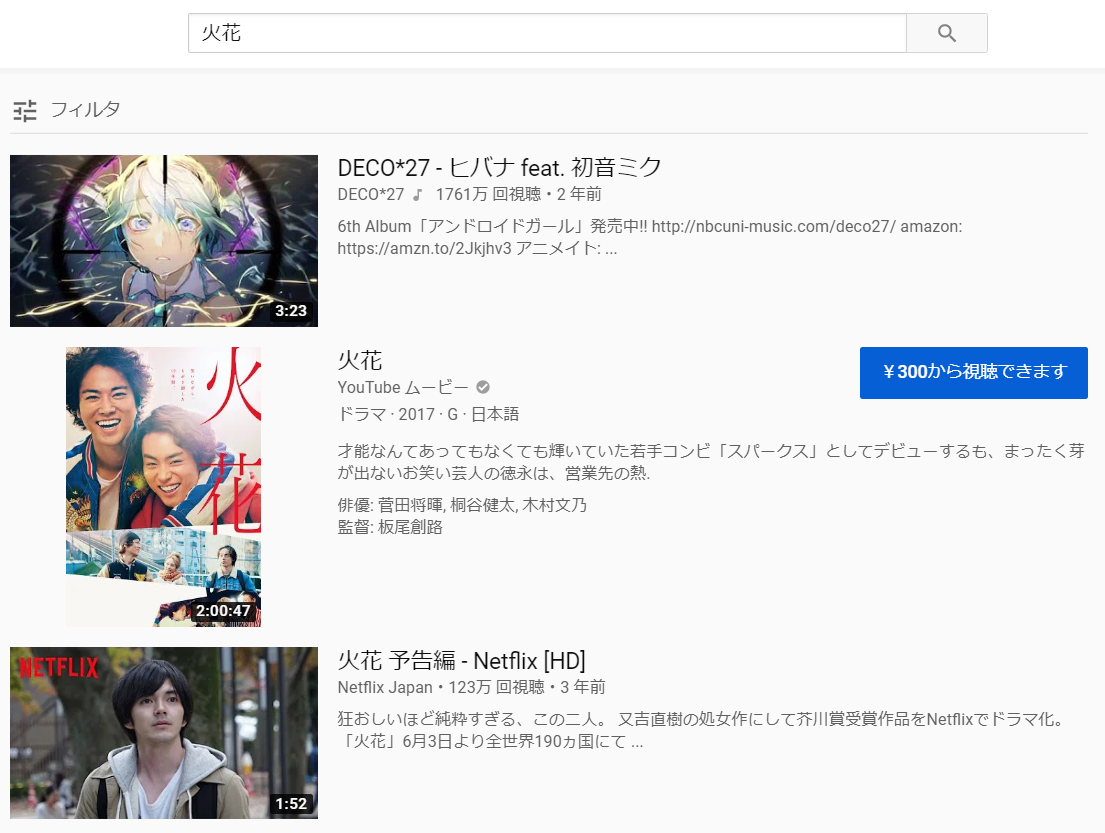Viewport: 1105px width, 833px height.
Task: Open the 火花 movie poster thumbnail
Action: pos(163,487)
